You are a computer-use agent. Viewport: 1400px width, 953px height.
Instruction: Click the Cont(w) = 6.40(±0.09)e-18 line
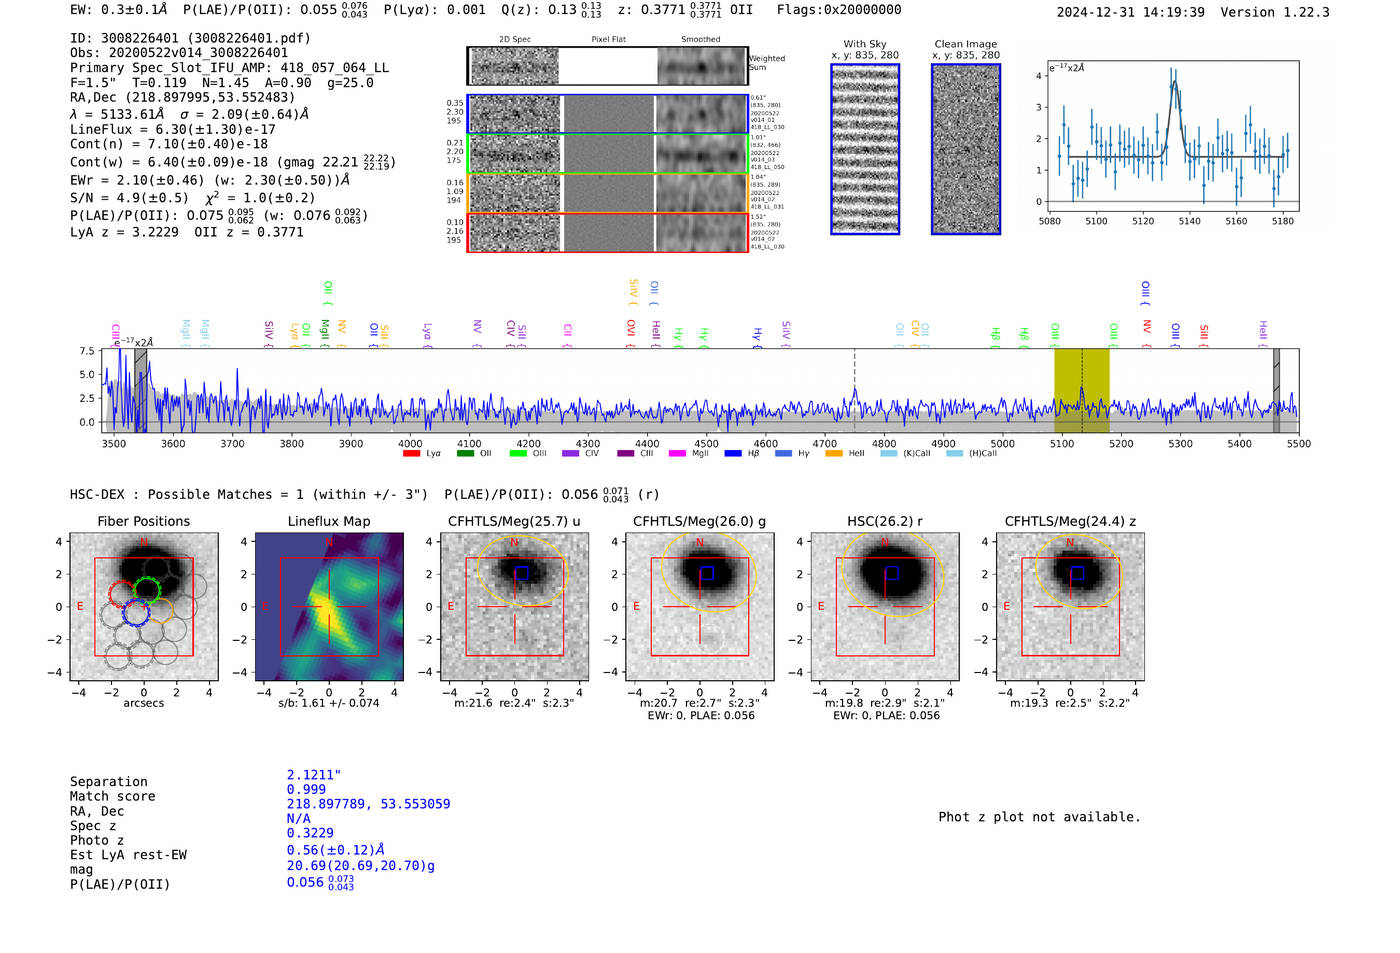click(x=233, y=162)
